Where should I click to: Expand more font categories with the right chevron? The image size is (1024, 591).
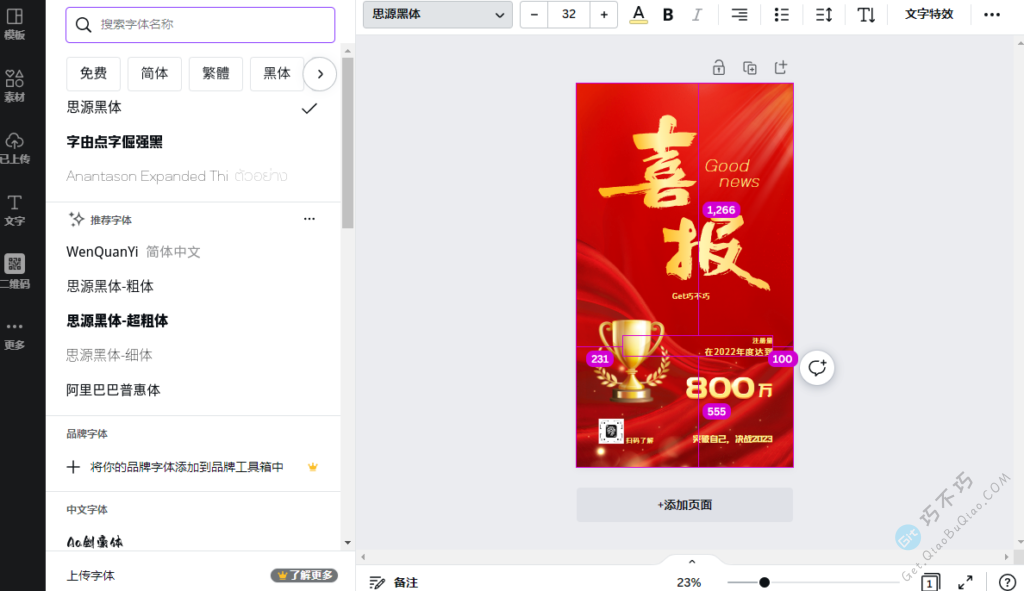point(320,73)
